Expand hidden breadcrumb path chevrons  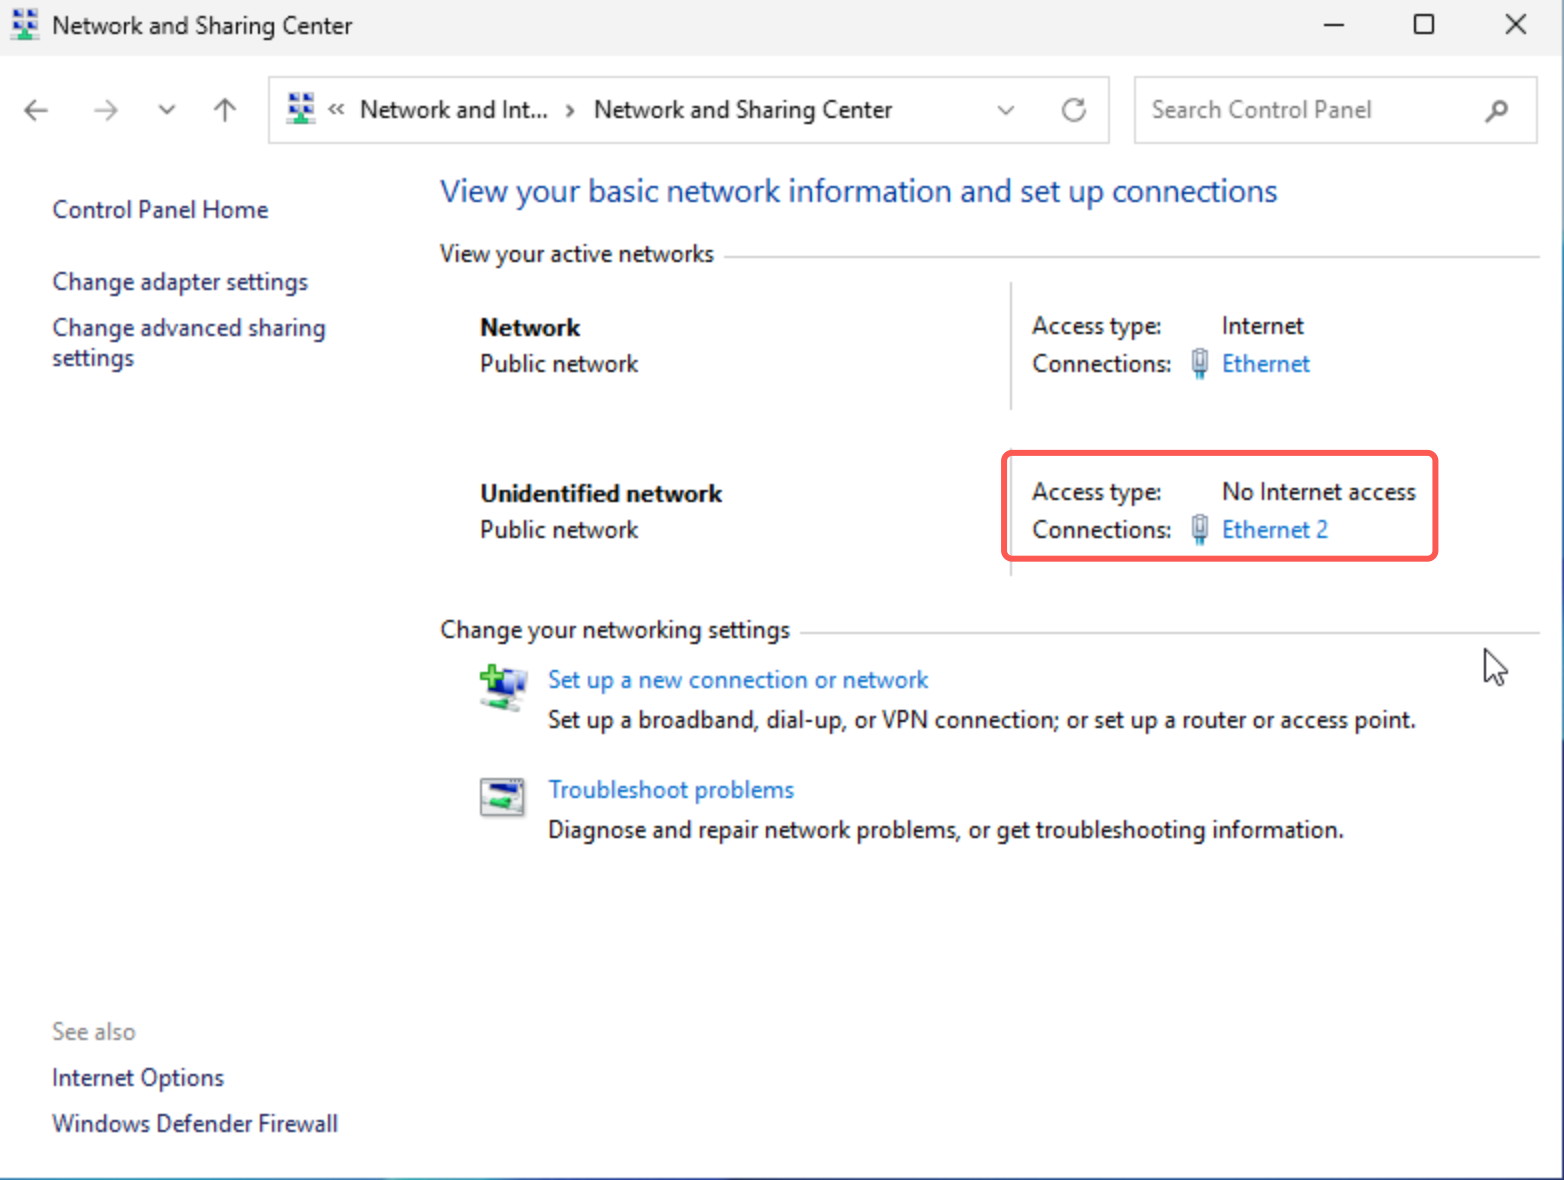click(337, 110)
